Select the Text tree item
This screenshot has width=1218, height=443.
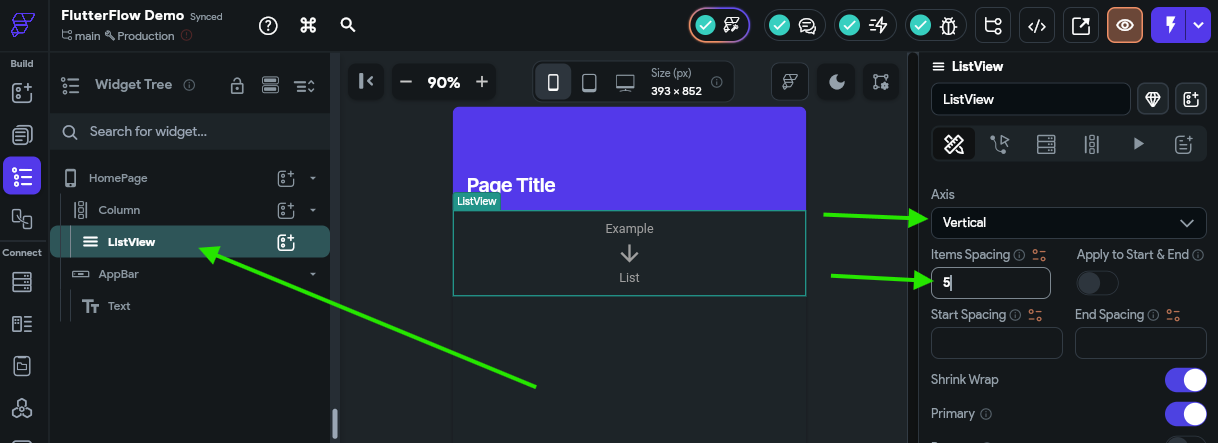point(119,306)
